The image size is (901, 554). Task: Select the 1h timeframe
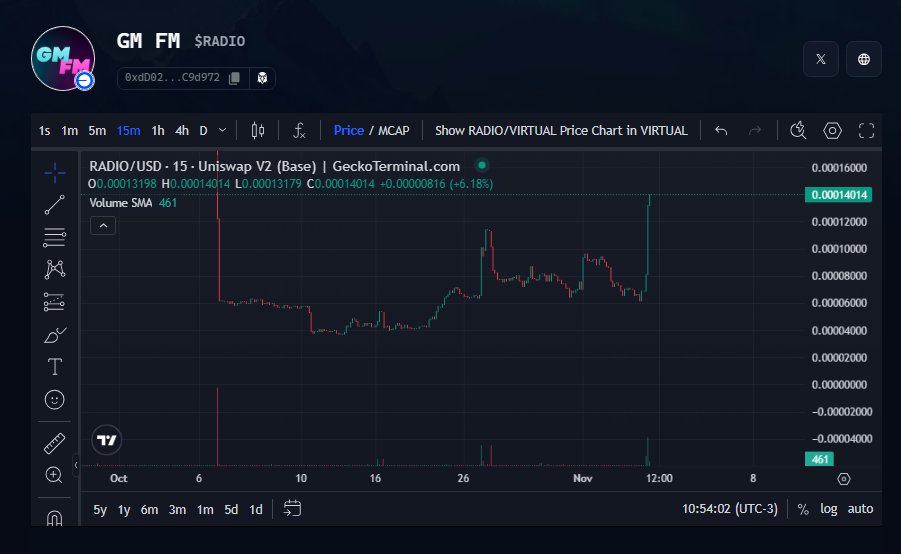pos(158,131)
